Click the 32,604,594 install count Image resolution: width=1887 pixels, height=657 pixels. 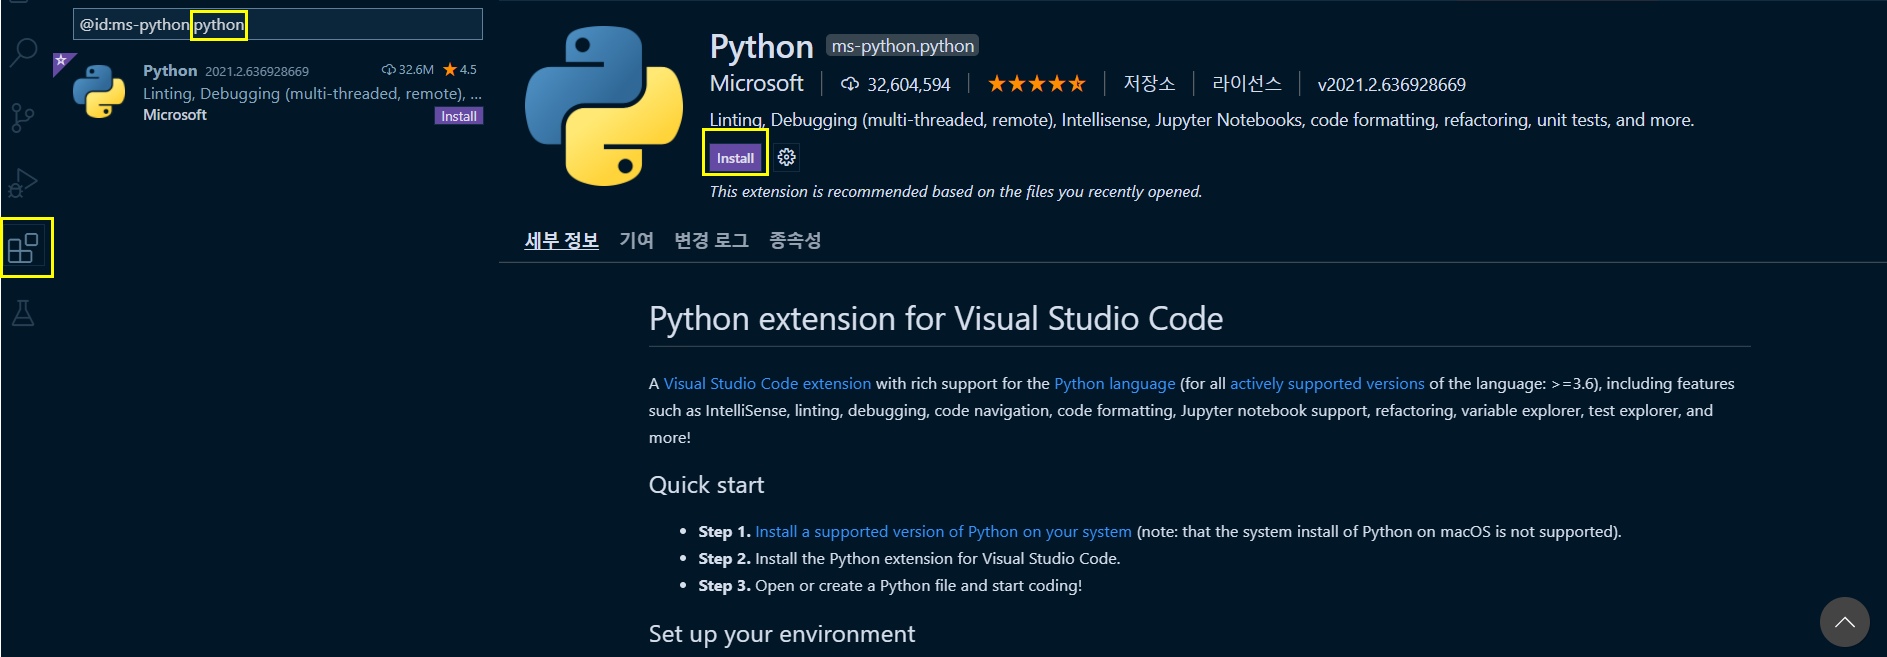tap(895, 85)
